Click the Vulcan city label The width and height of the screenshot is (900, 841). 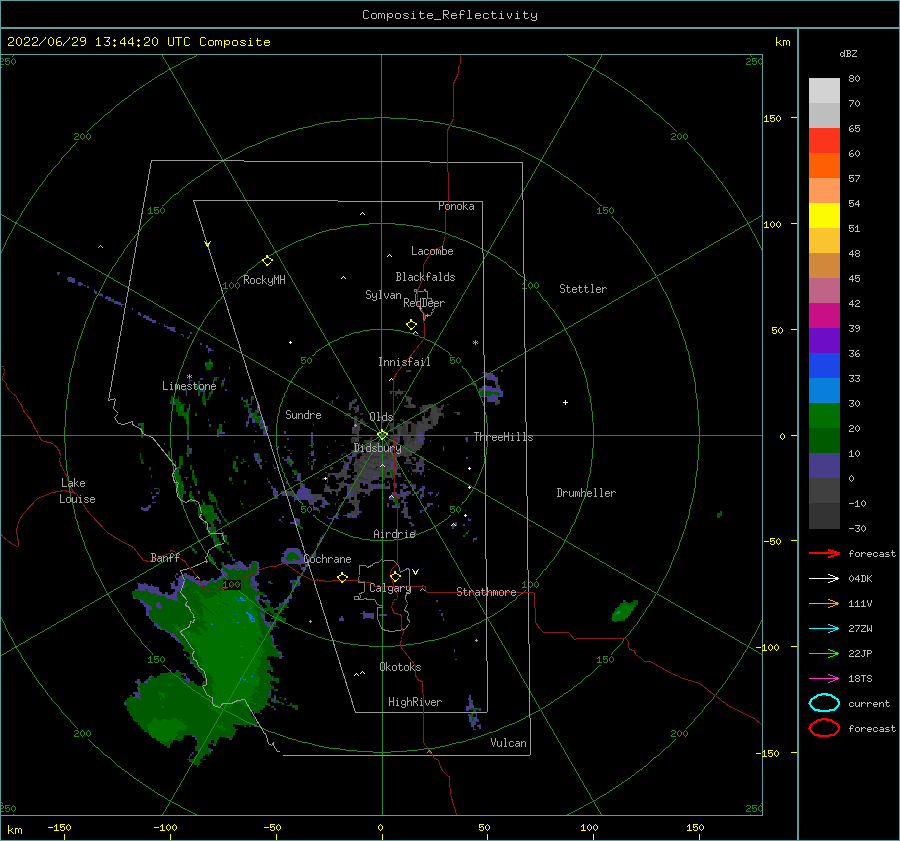[x=509, y=743]
